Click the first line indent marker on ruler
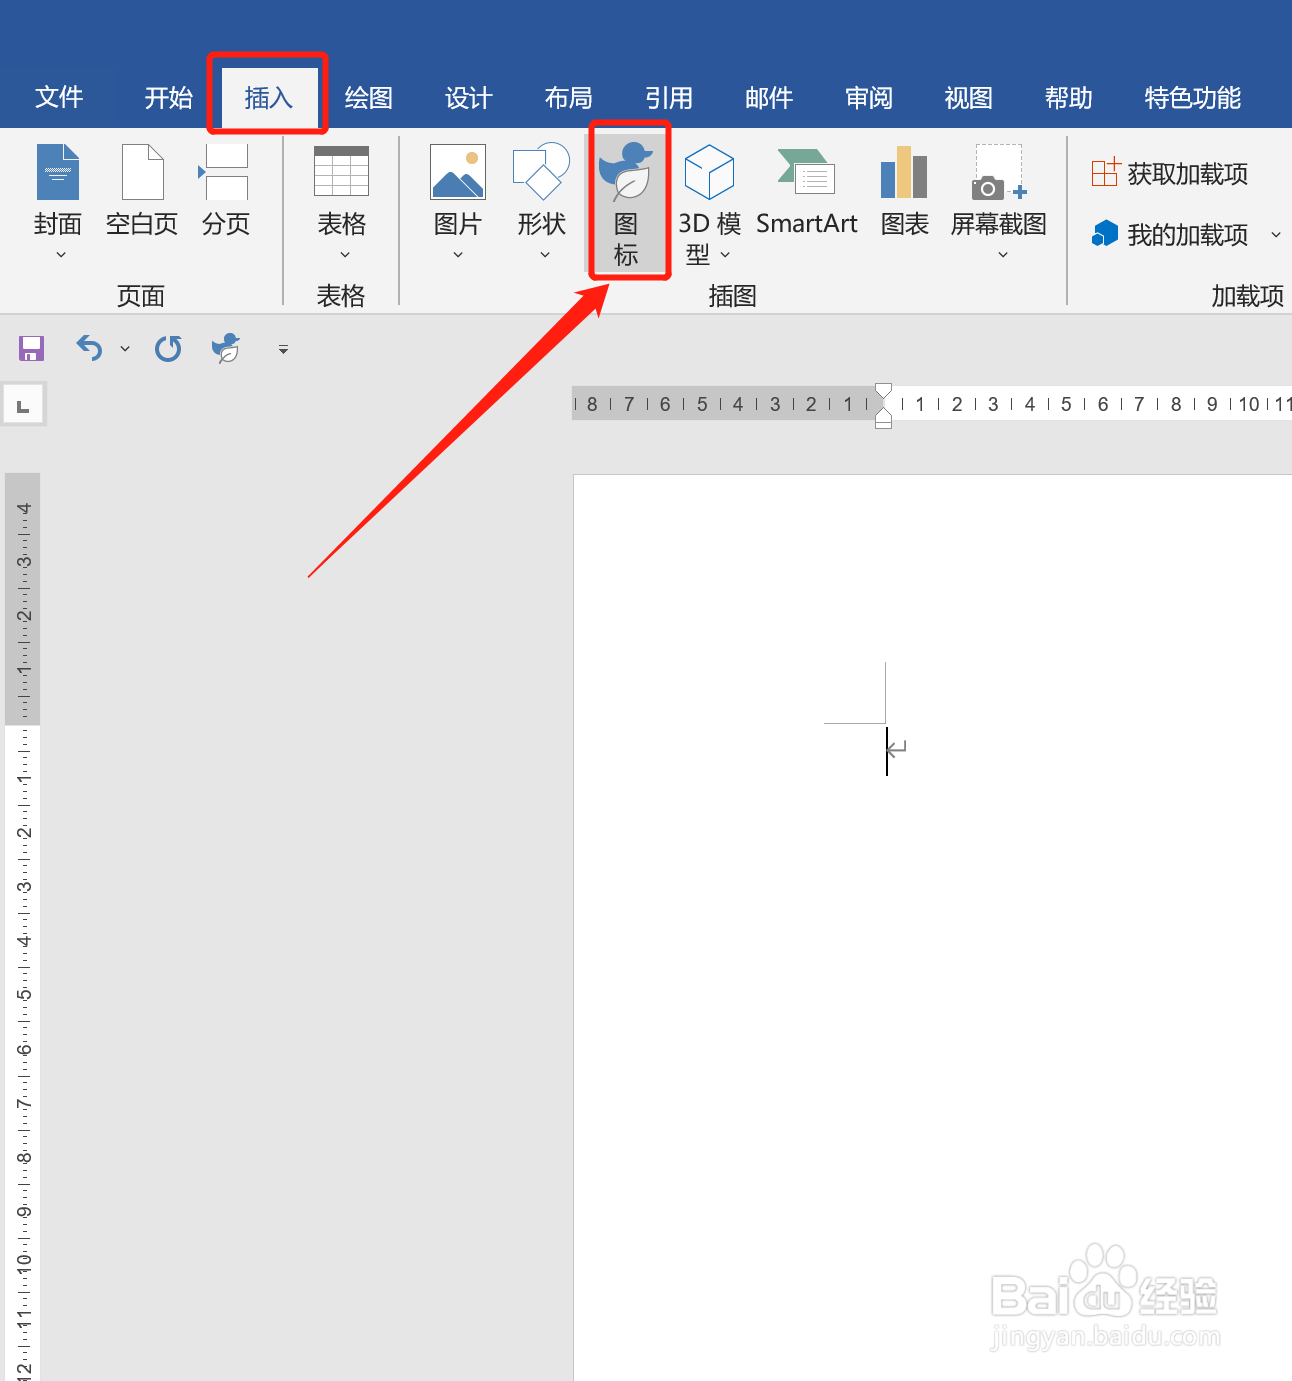Screen dimensions: 1292x1381 883,391
